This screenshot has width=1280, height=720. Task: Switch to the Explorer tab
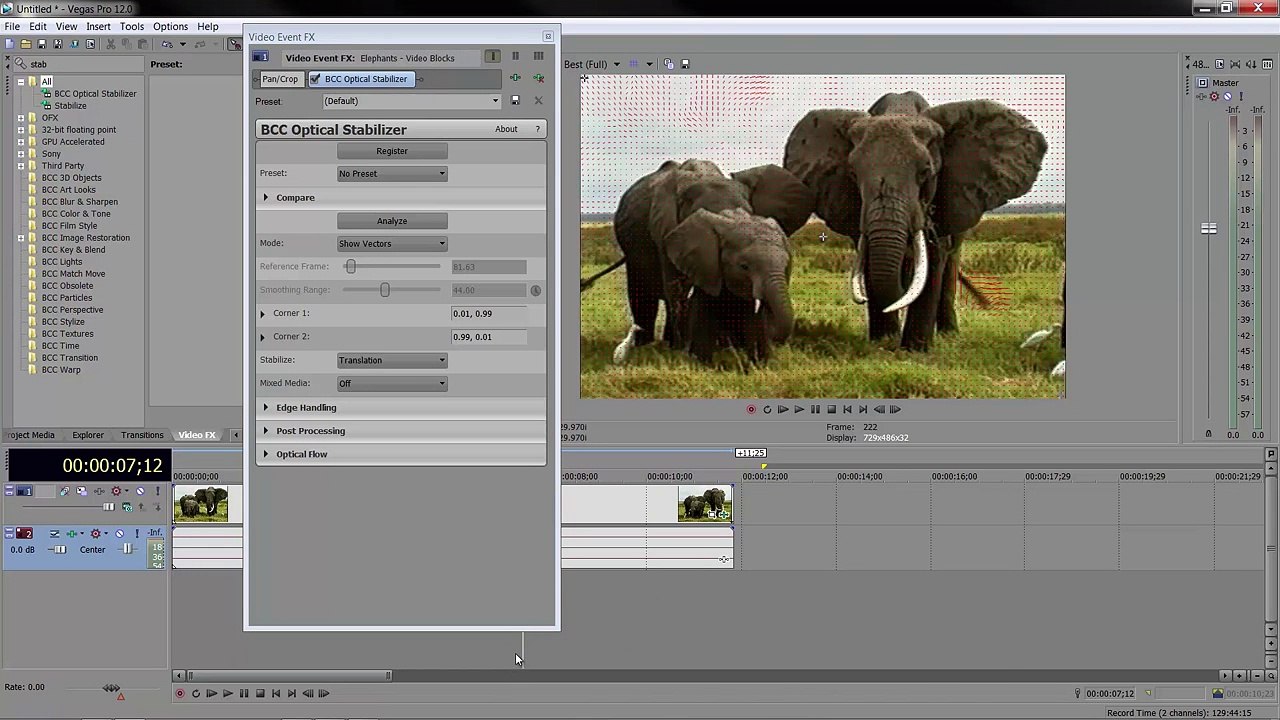[x=88, y=435]
